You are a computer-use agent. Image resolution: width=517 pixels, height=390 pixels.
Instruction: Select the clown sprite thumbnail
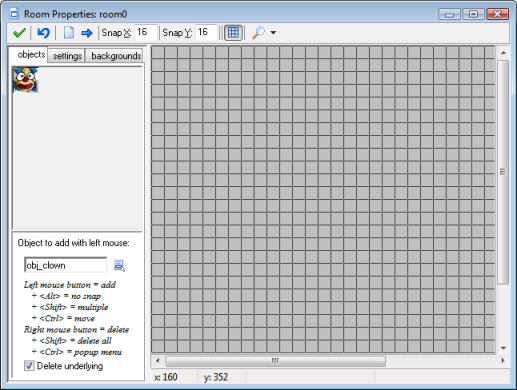coord(25,80)
